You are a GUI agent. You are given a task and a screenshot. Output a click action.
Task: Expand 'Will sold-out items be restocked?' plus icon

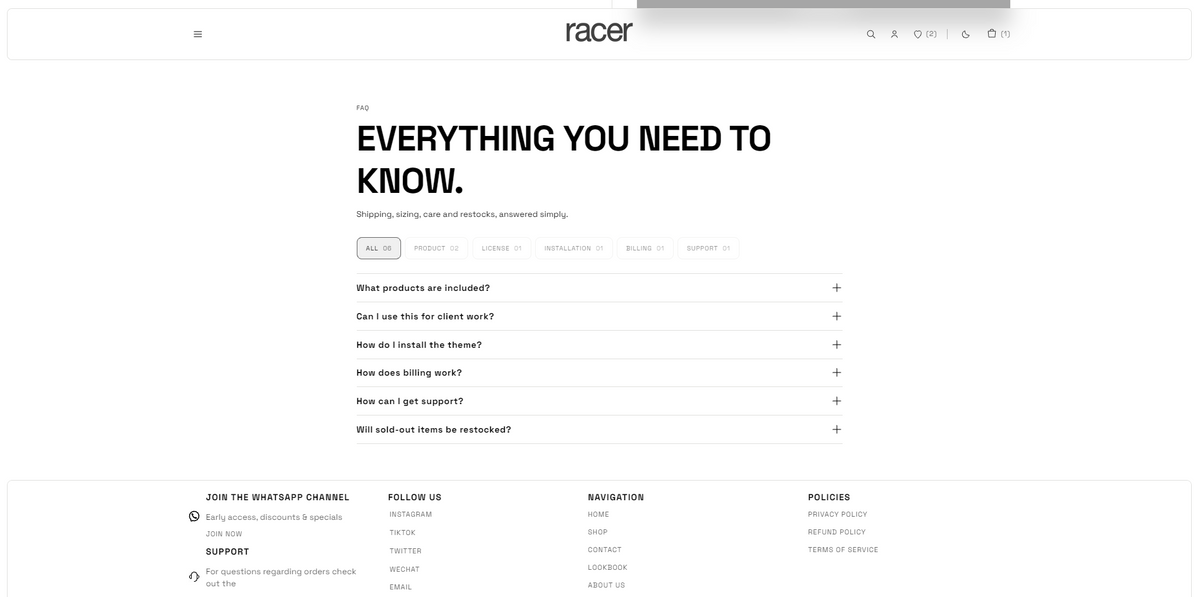[836, 429]
